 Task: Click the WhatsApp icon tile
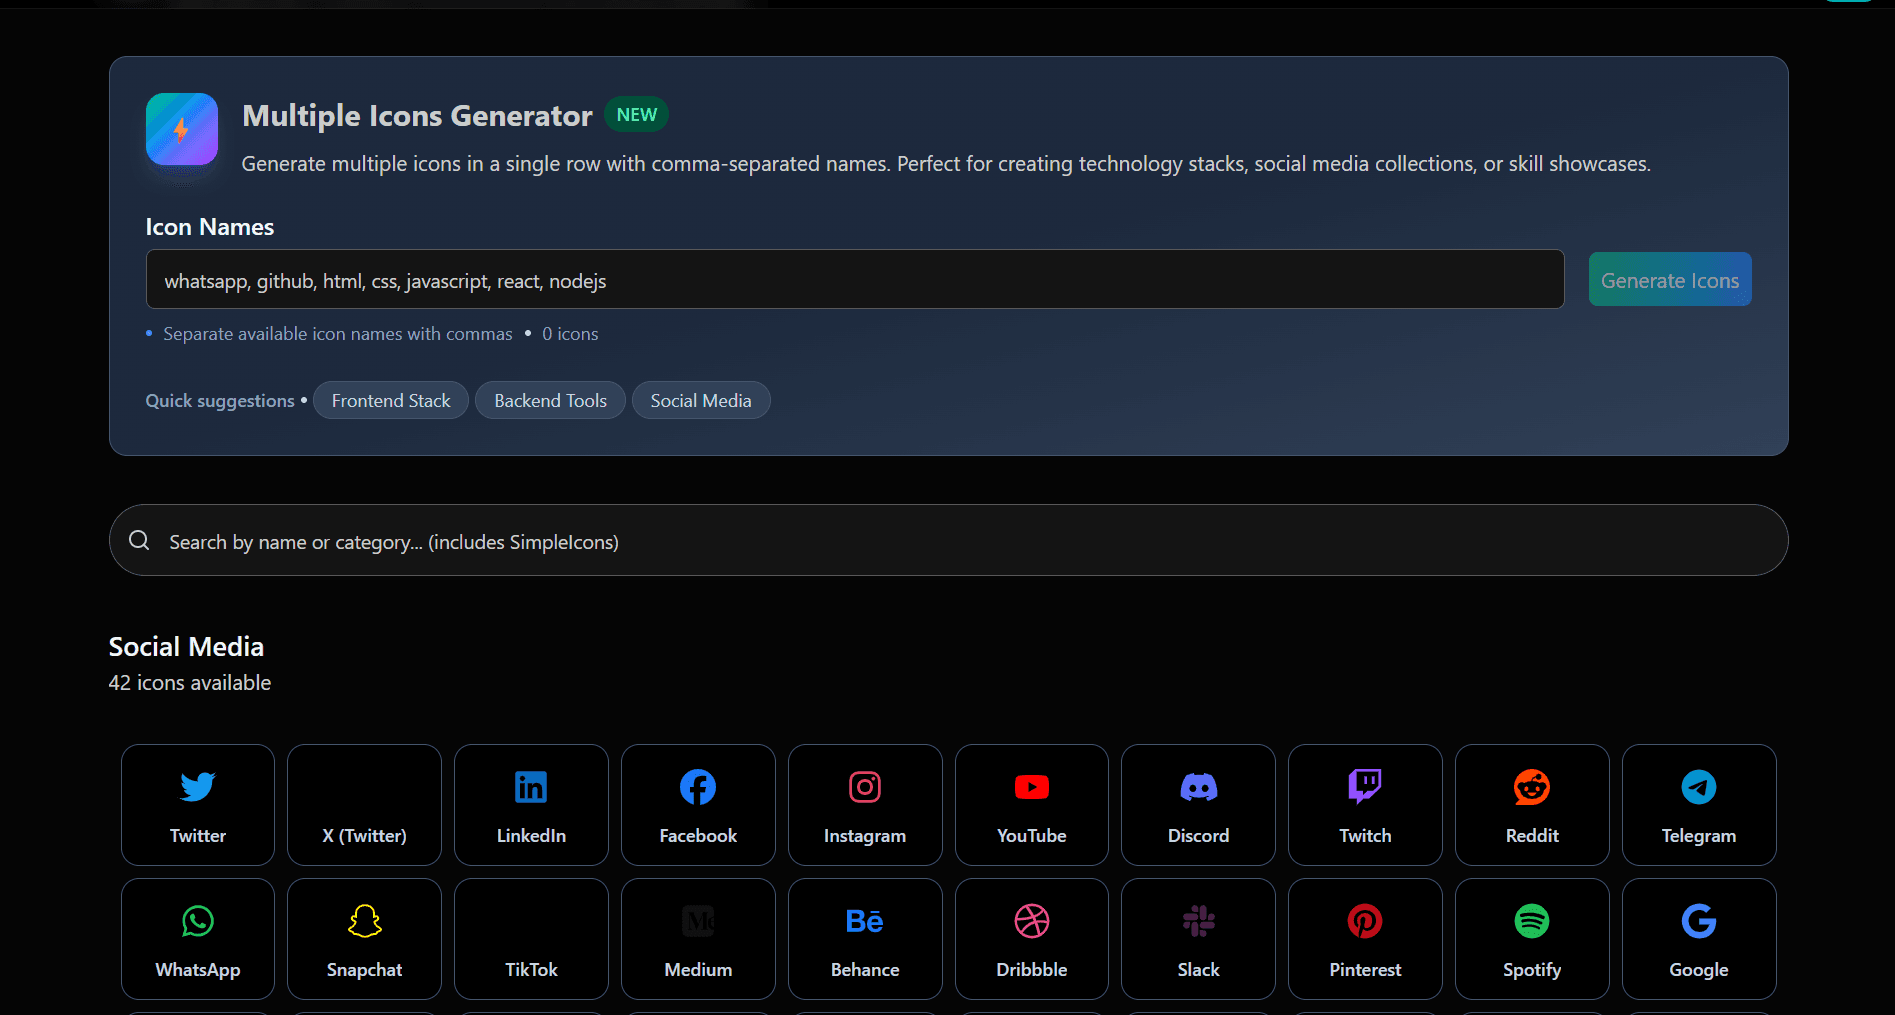pos(198,939)
